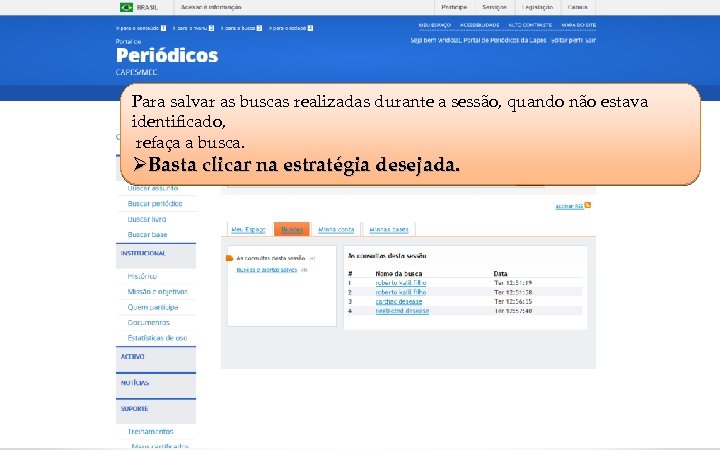This screenshot has width=720, height=450.
Task: Click the Buscar periódico sidebar link
Action: [155, 203]
